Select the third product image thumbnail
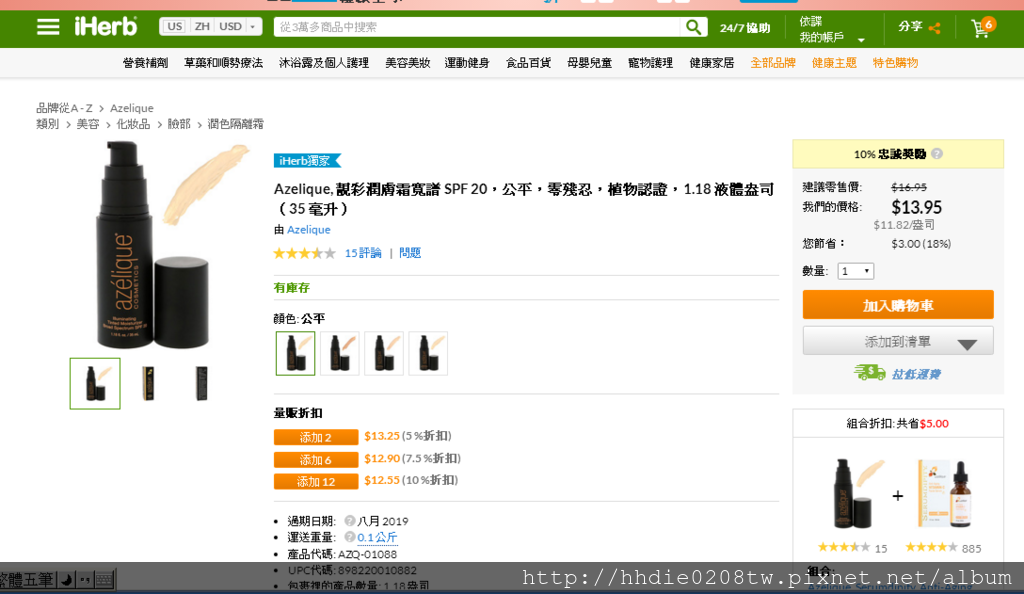The image size is (1024, 594). [x=202, y=383]
